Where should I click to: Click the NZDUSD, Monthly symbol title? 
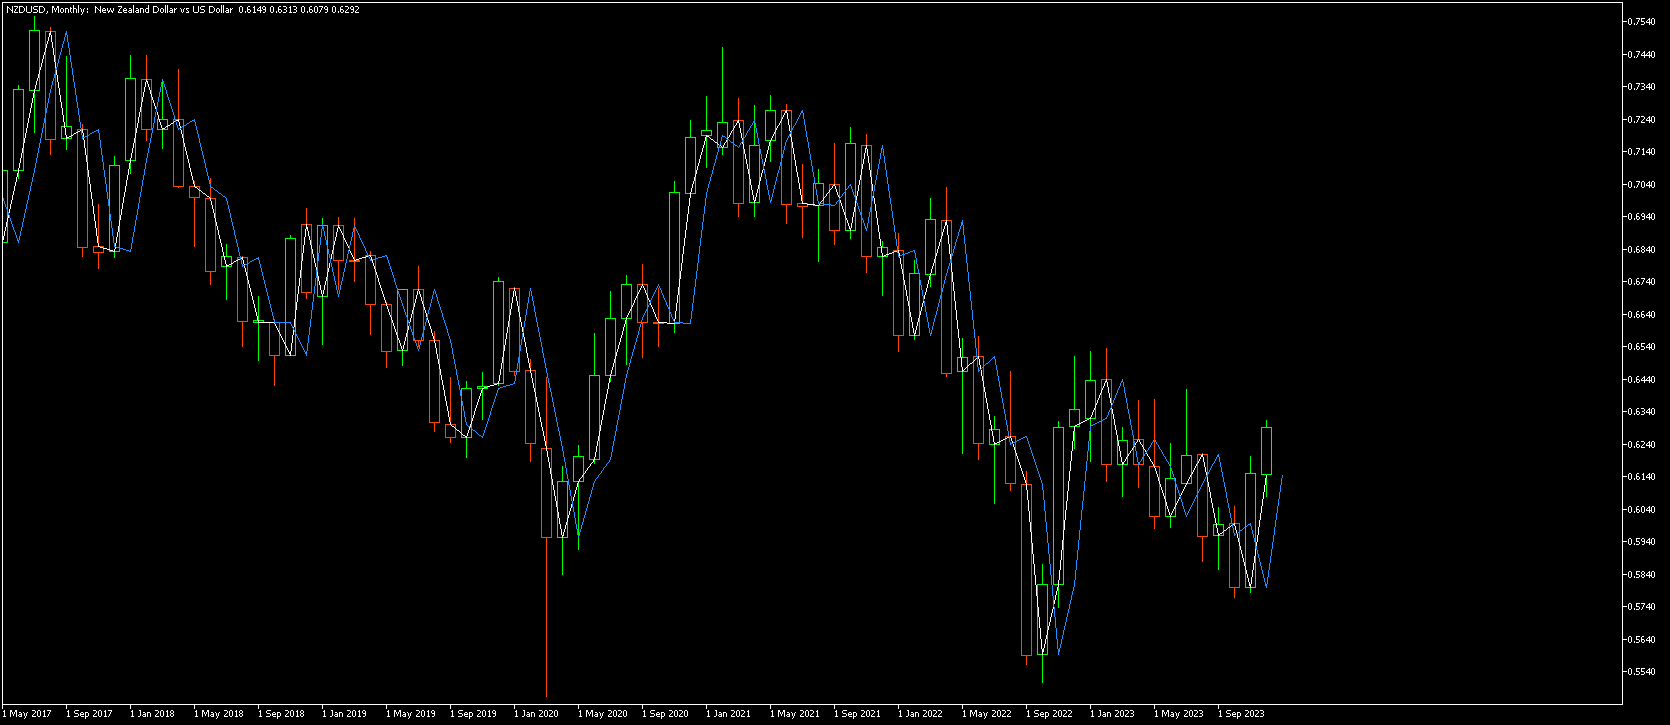pos(46,9)
